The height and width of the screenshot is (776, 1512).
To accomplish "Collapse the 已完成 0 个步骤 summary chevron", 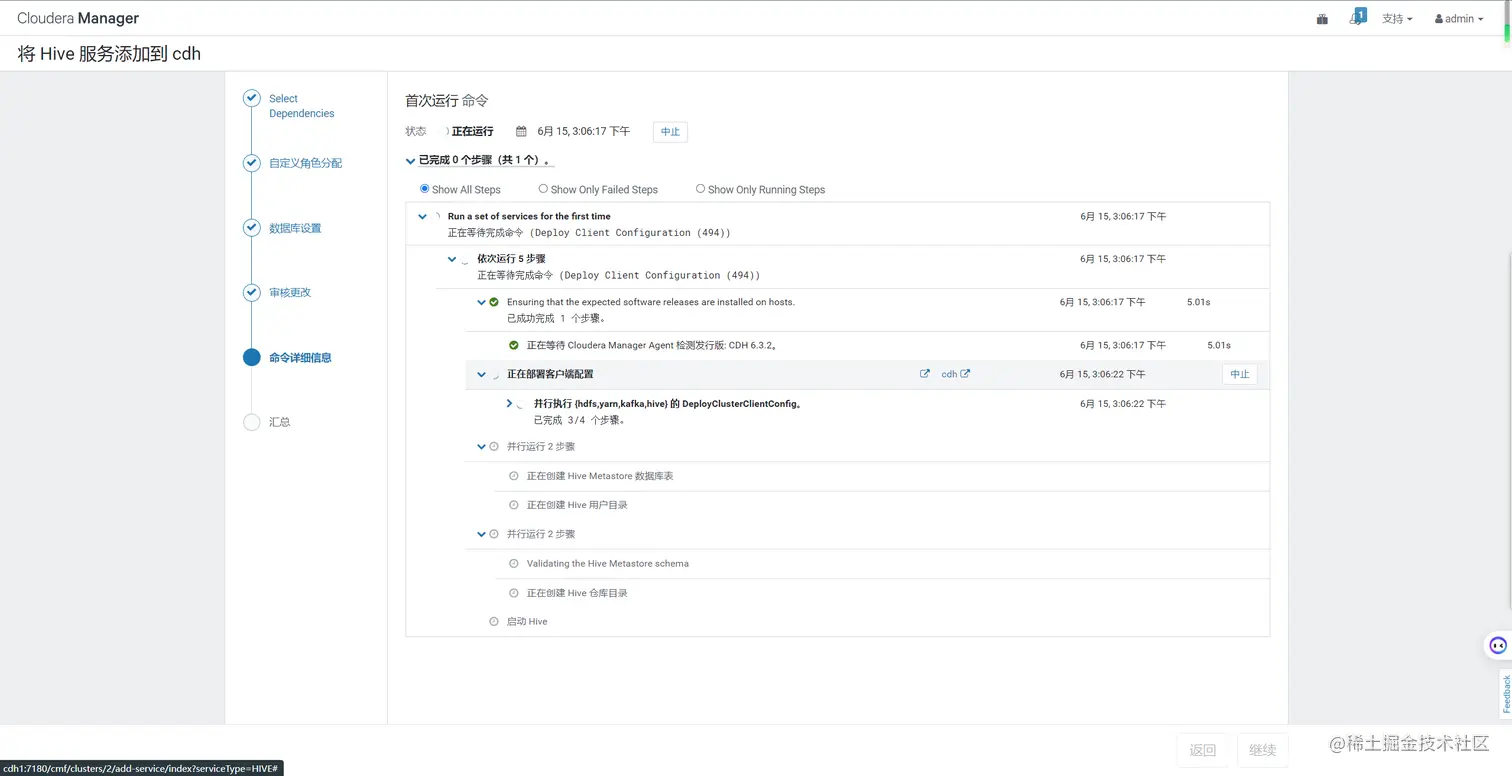I will coord(410,160).
